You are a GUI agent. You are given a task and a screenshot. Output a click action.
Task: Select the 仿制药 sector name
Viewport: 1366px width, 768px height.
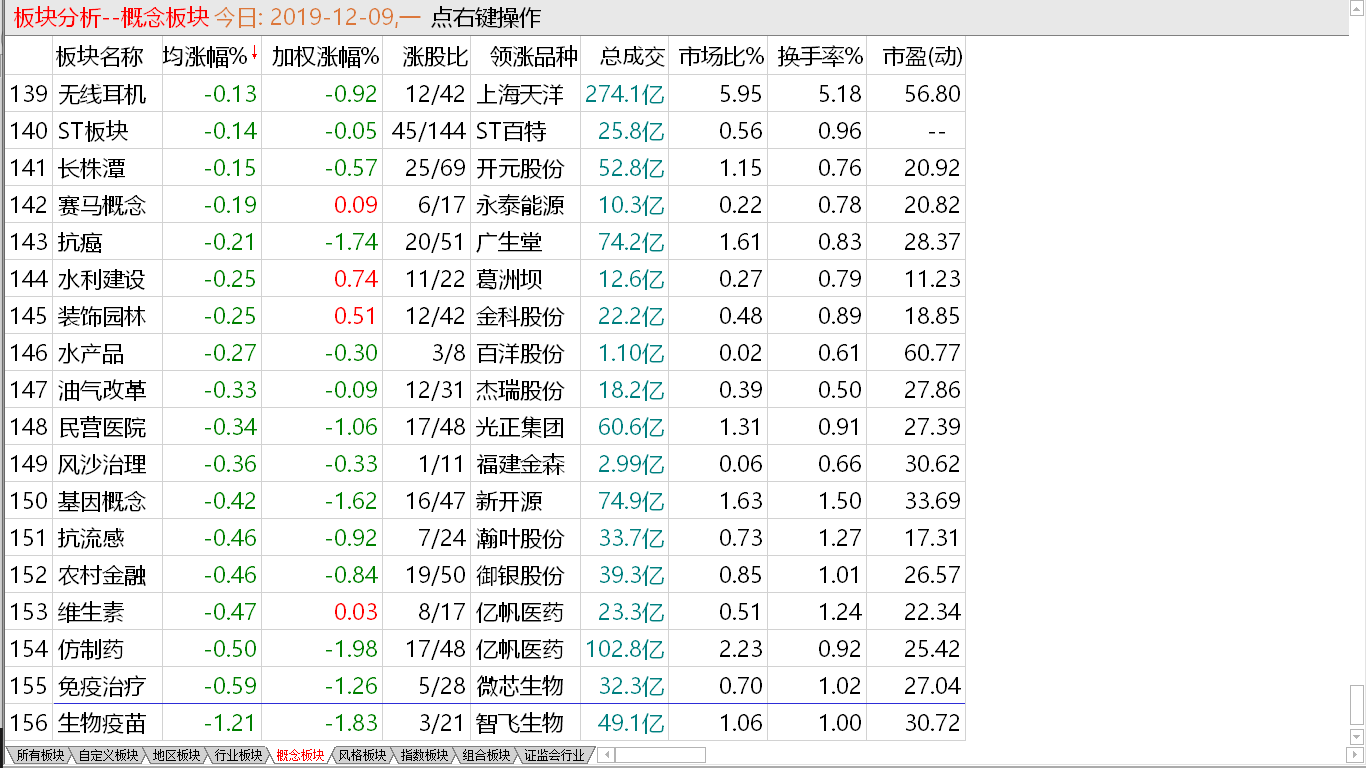coord(92,649)
